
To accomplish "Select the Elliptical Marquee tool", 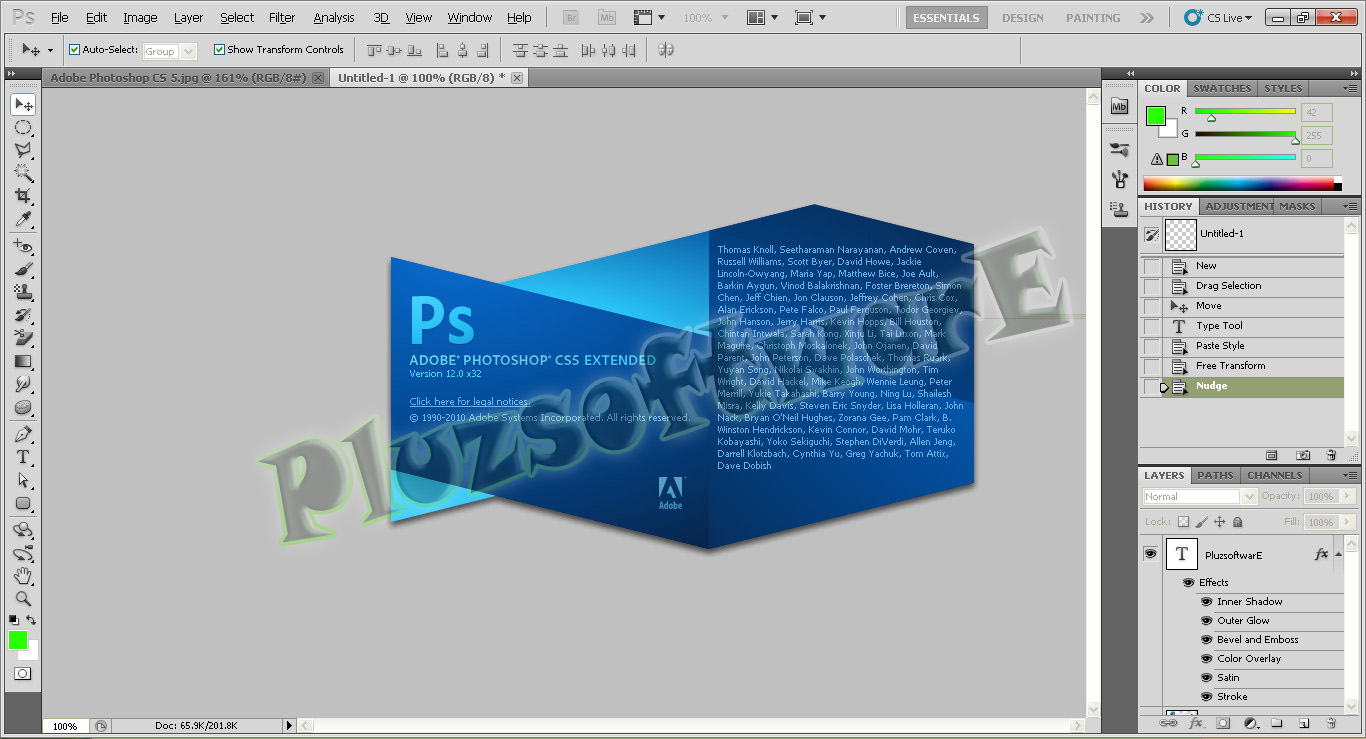I will point(23,128).
